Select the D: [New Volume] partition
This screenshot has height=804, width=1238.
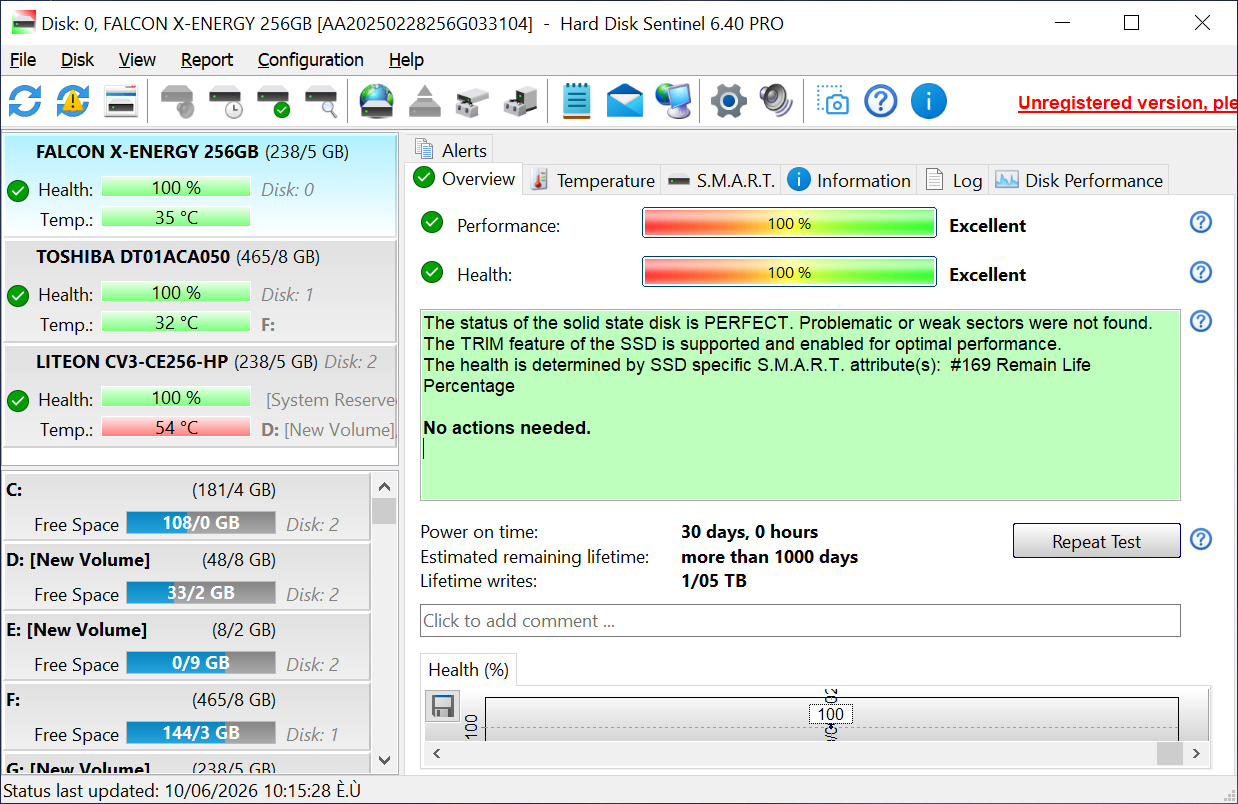(x=186, y=577)
